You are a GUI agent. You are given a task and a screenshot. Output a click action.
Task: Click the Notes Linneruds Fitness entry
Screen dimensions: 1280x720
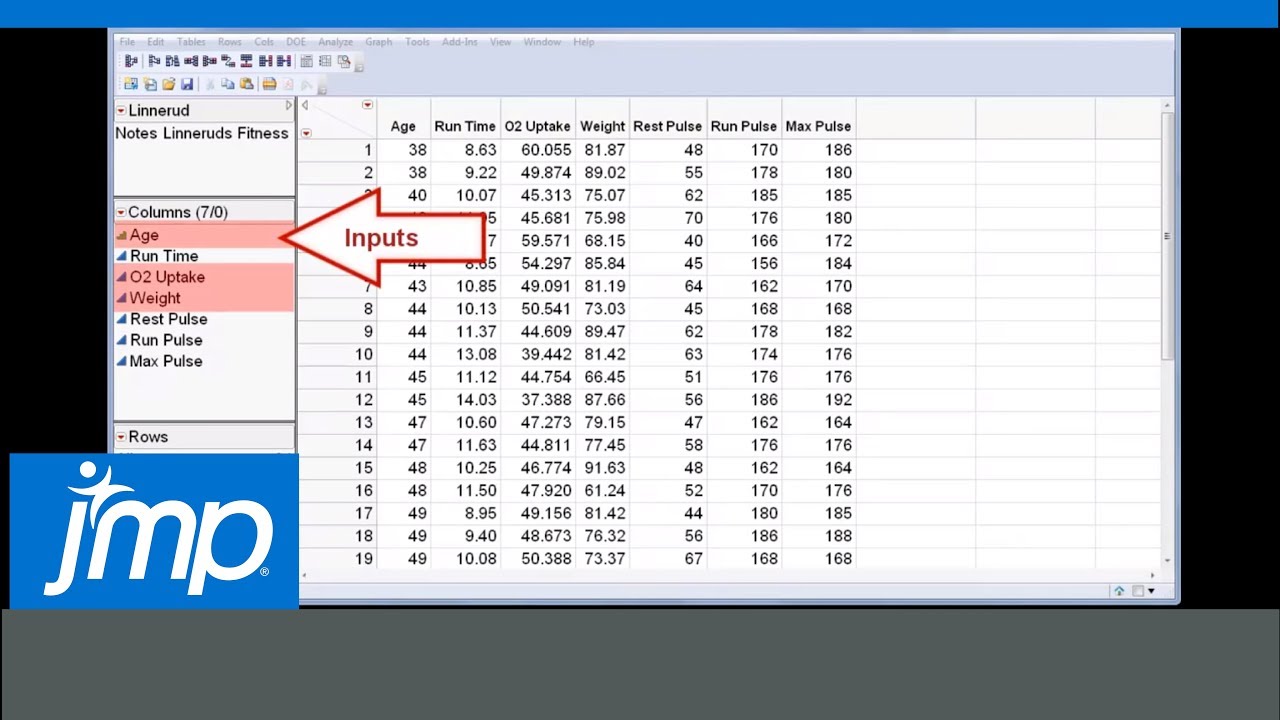(x=202, y=133)
